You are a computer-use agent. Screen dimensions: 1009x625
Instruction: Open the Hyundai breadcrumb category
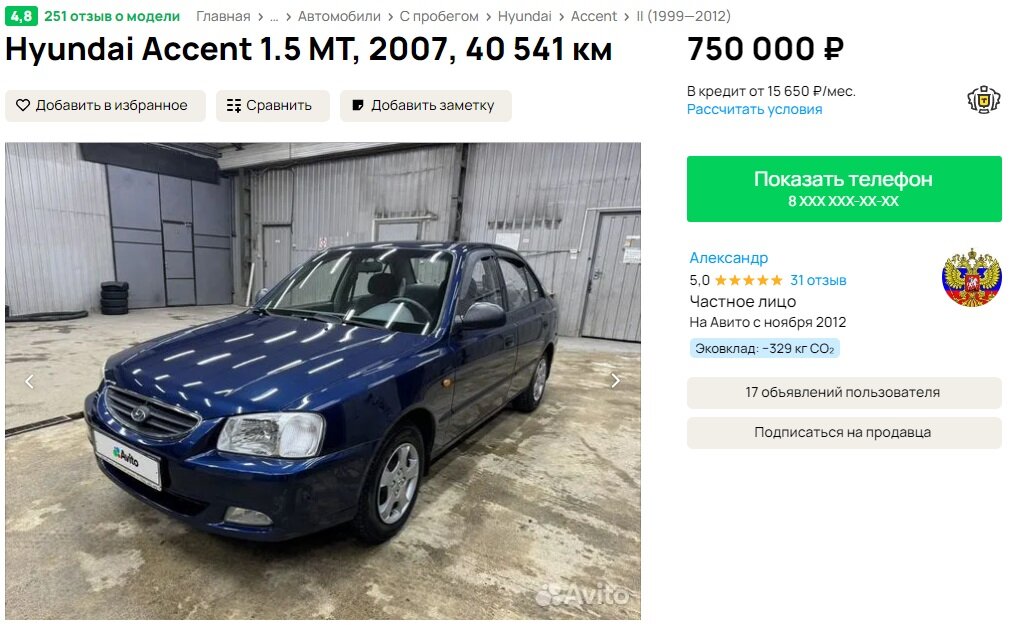tap(524, 16)
